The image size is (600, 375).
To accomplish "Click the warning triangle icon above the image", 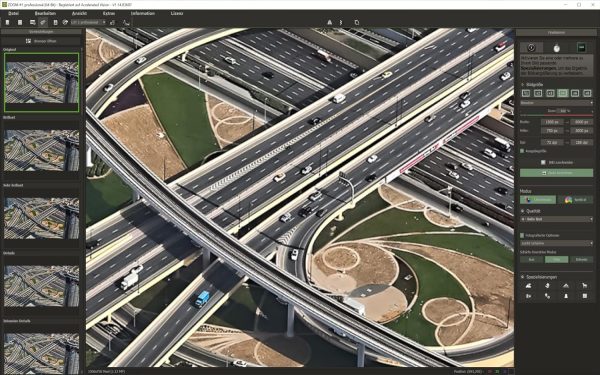I will click(329, 23).
